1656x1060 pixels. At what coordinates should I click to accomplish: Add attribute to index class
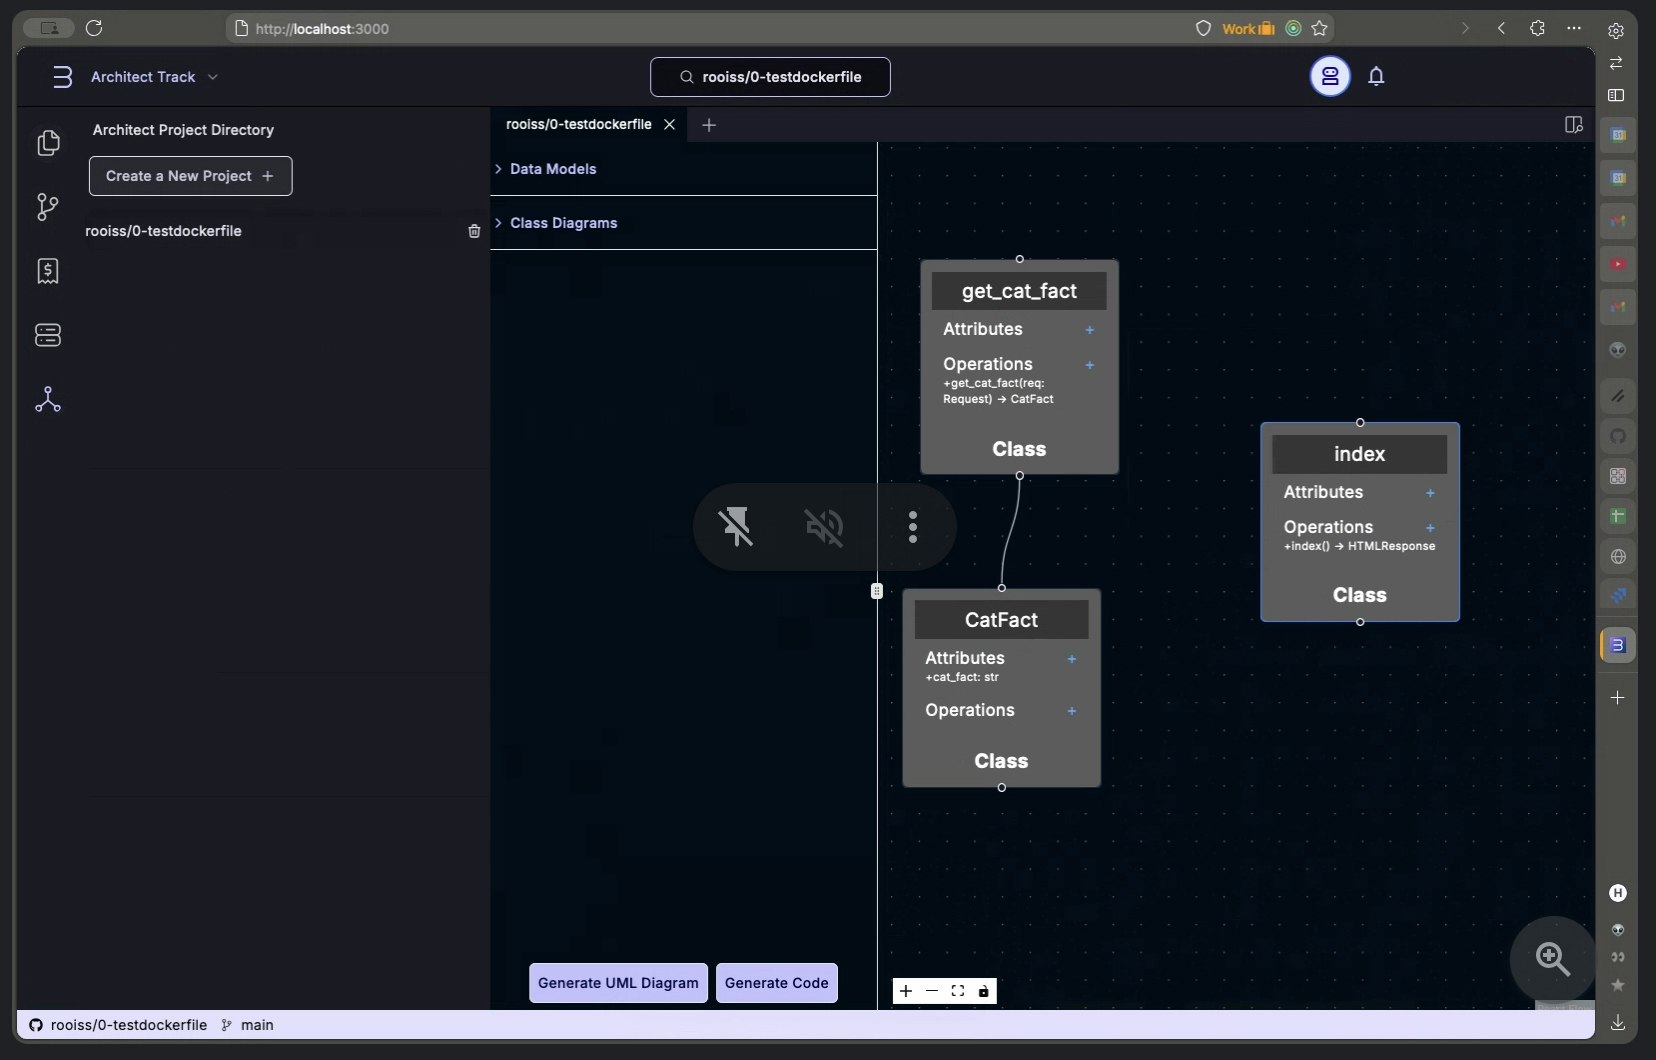pyautogui.click(x=1430, y=493)
